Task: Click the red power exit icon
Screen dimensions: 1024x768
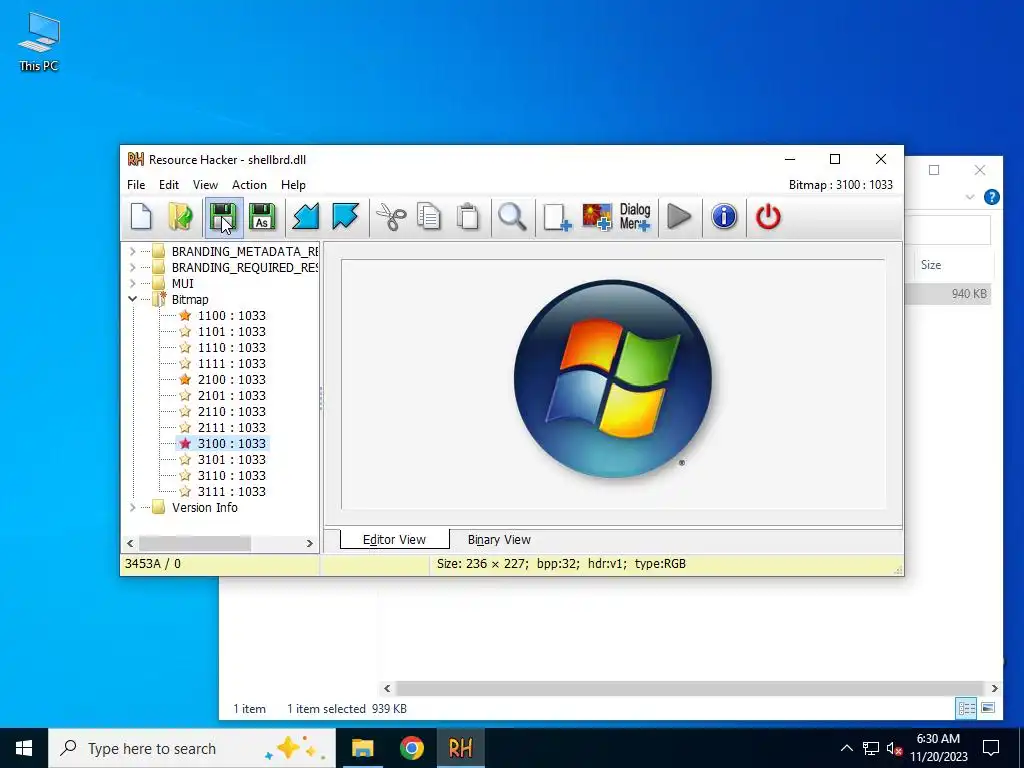Action: point(768,217)
